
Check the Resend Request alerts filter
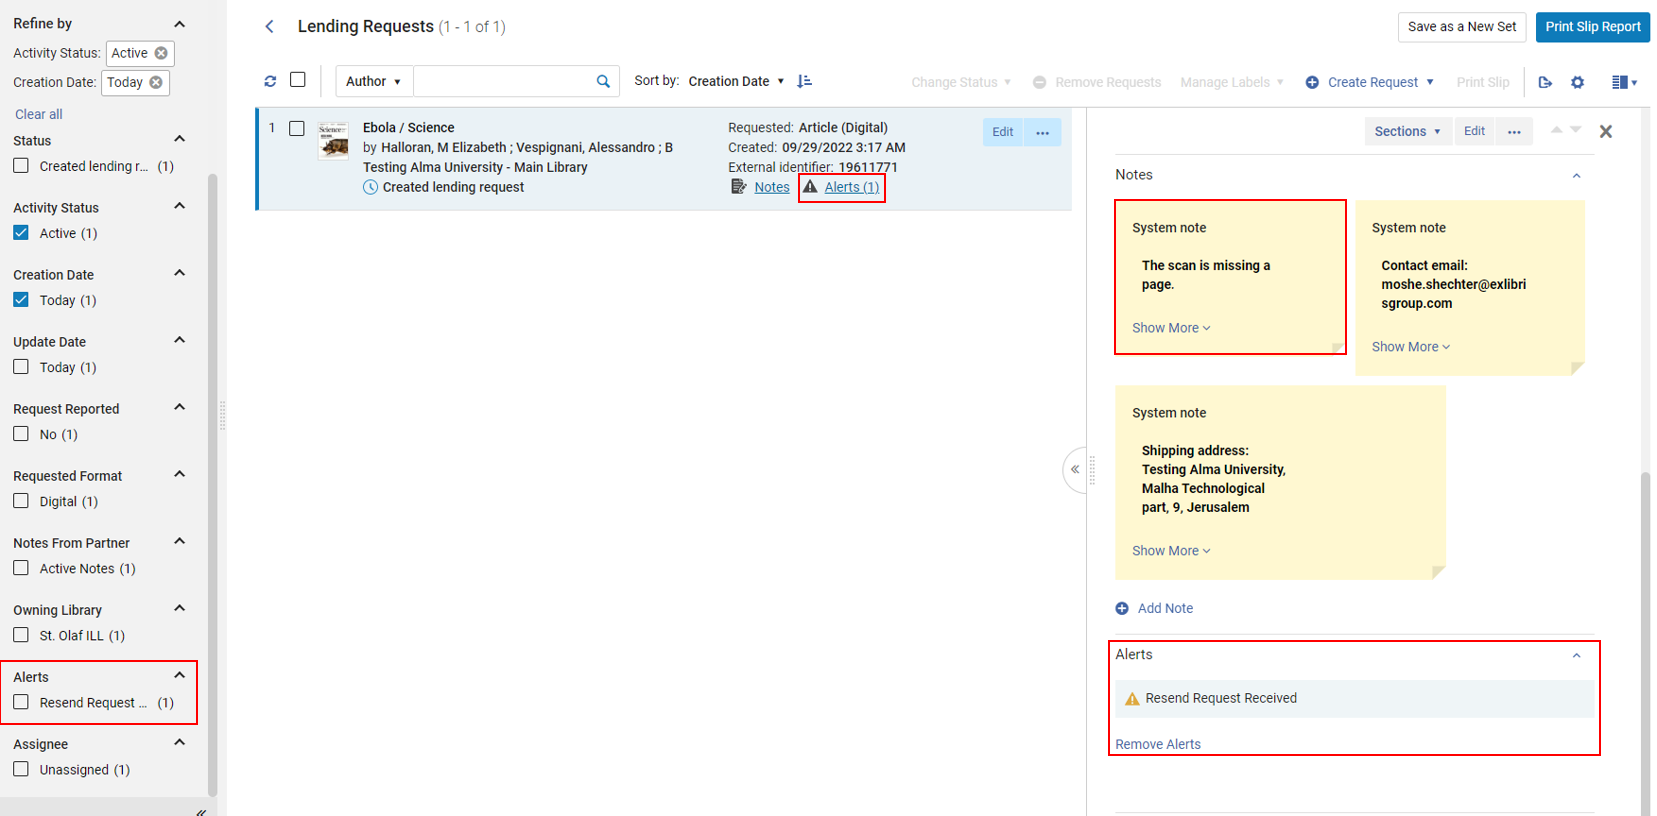coord(21,701)
